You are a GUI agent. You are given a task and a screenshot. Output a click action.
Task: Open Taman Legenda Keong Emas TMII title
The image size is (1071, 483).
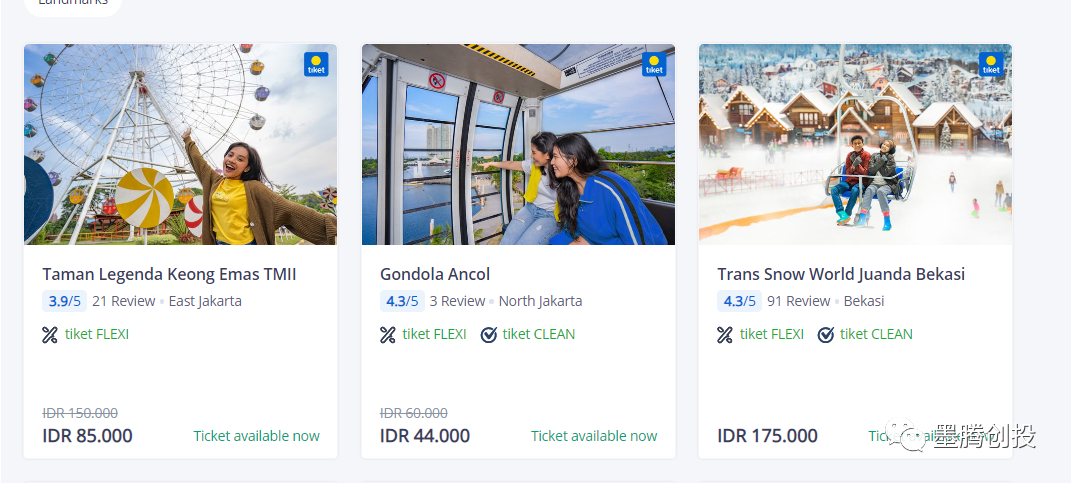pyautogui.click(x=169, y=274)
